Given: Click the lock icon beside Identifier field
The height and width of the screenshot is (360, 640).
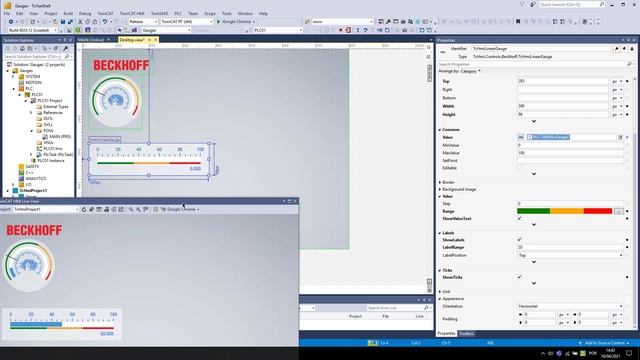Looking at the screenshot, I should tap(632, 49).
